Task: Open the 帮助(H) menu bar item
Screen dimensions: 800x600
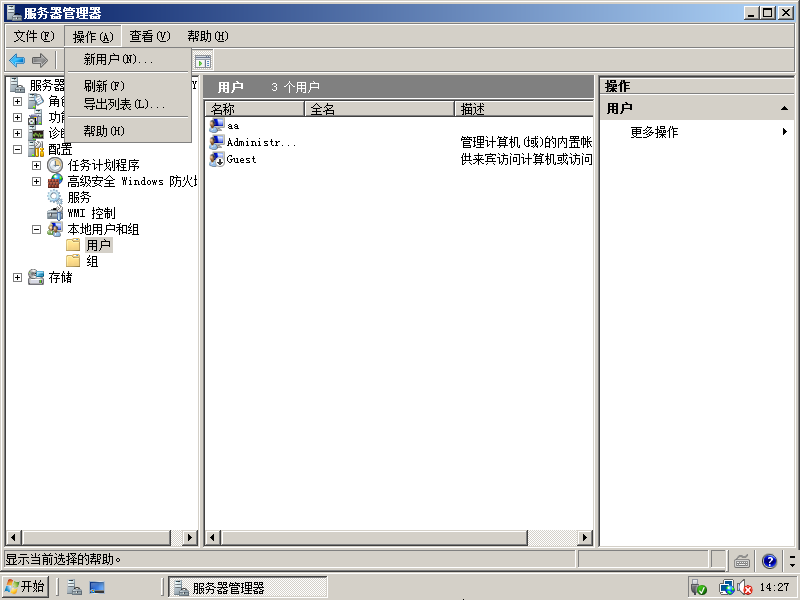Action: click(207, 36)
